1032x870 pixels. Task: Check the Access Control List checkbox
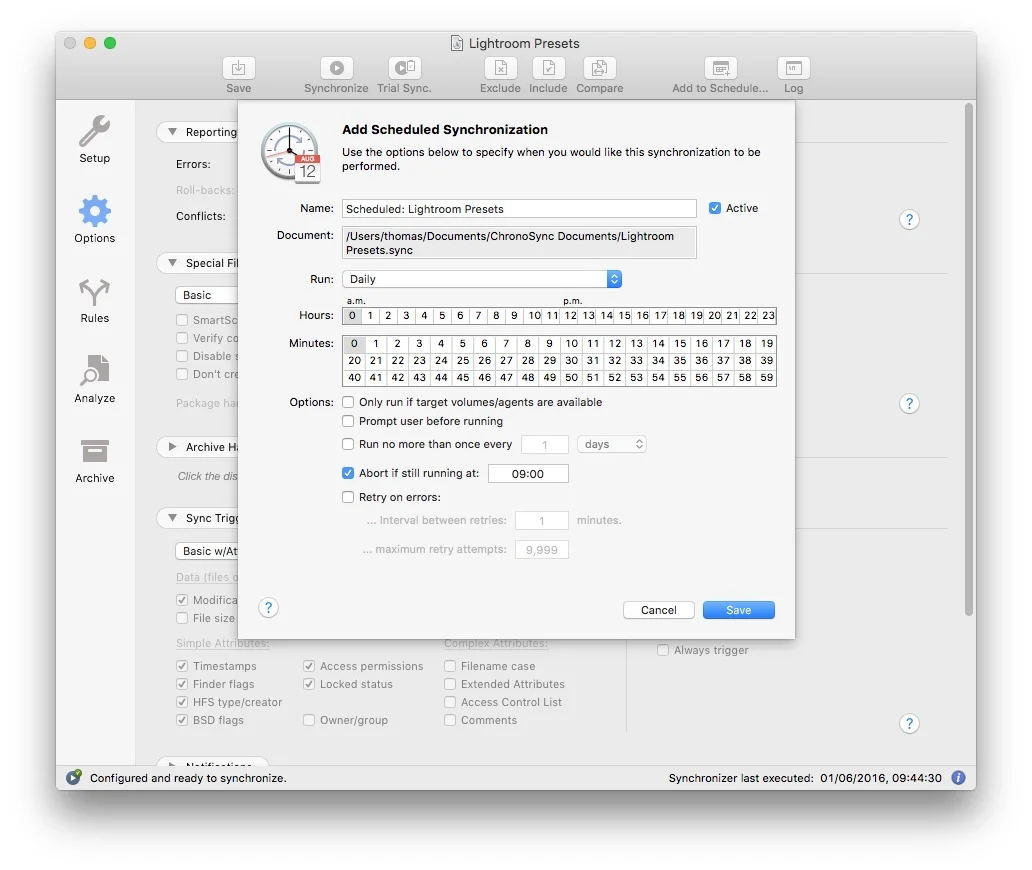coord(450,702)
